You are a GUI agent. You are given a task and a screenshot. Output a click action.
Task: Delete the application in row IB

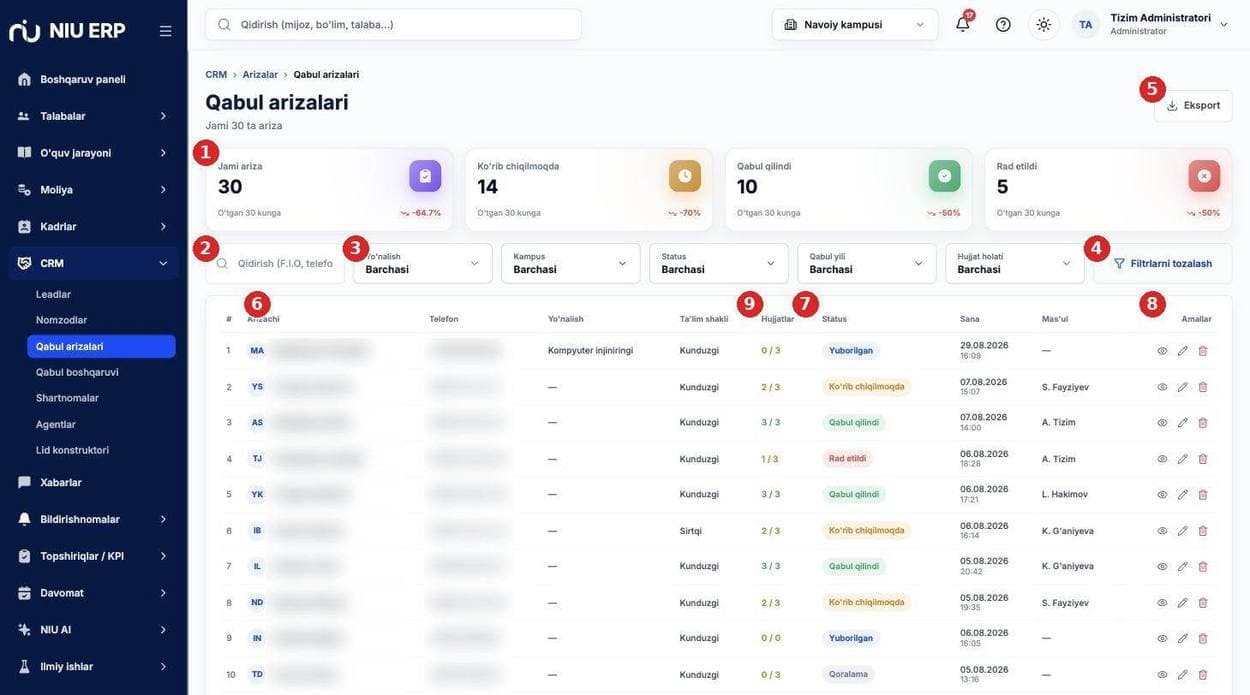pyautogui.click(x=1203, y=531)
